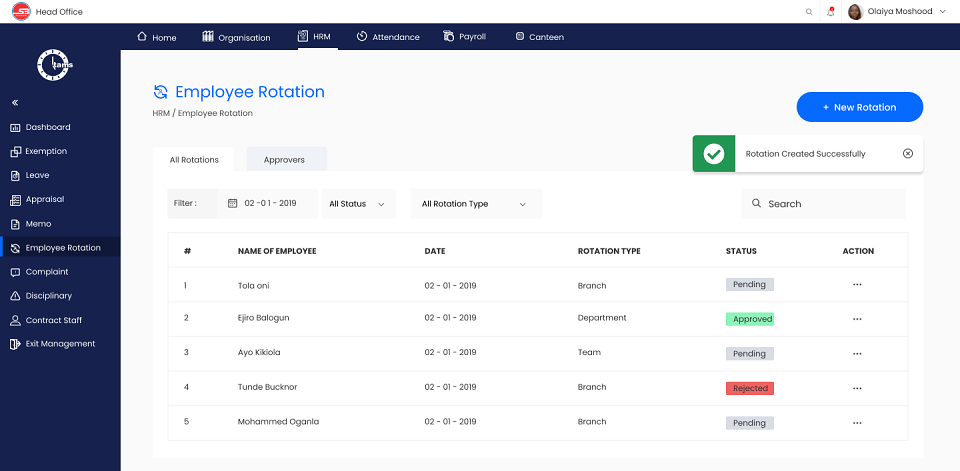Switch to the Approvers tab
Image resolution: width=960 pixels, height=471 pixels.
click(x=287, y=159)
